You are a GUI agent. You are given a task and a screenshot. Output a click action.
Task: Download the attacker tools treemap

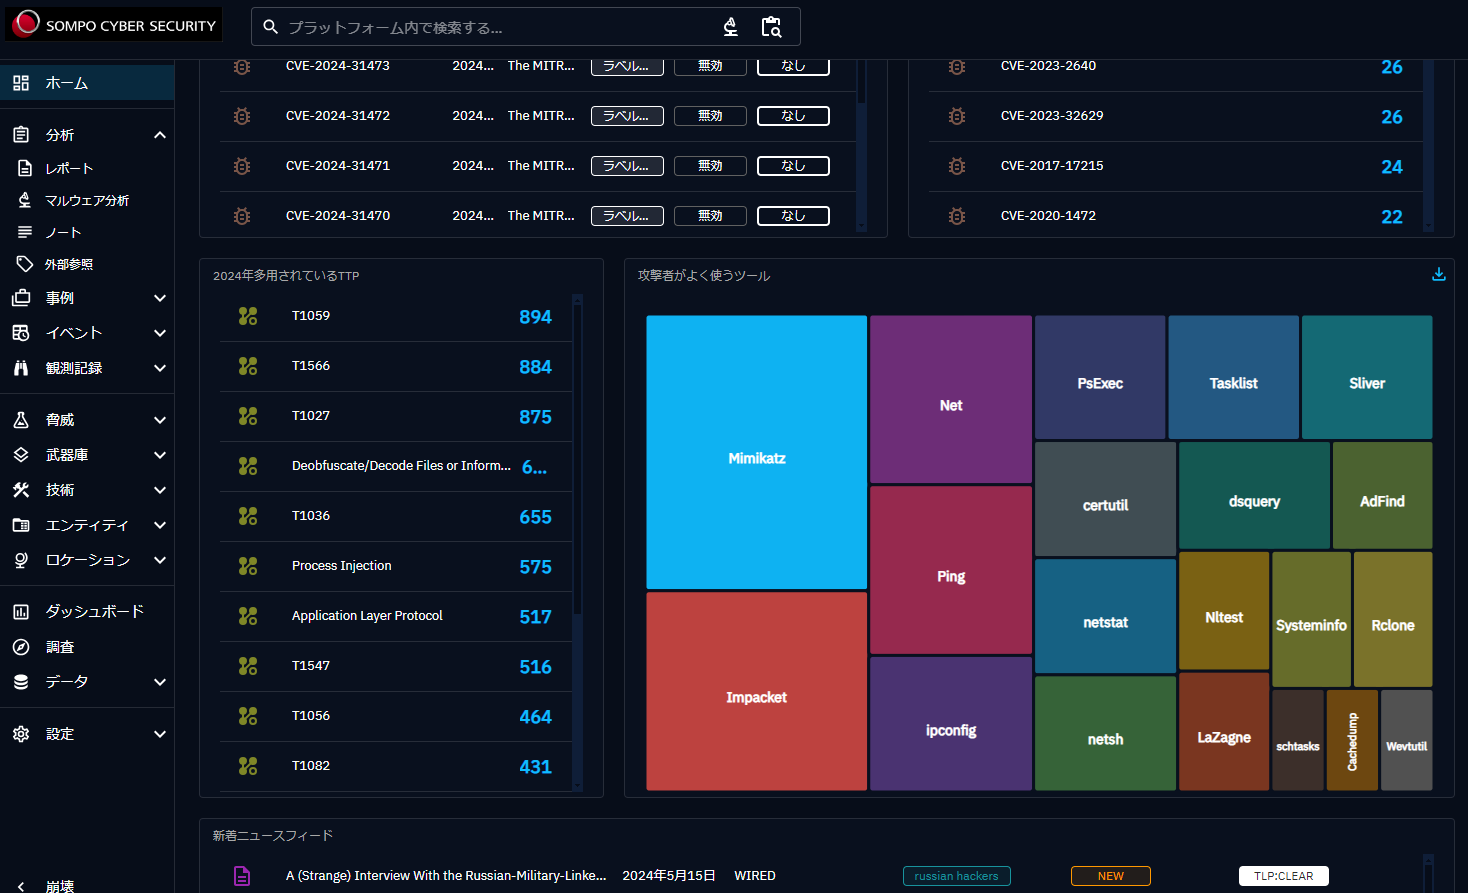click(1438, 274)
